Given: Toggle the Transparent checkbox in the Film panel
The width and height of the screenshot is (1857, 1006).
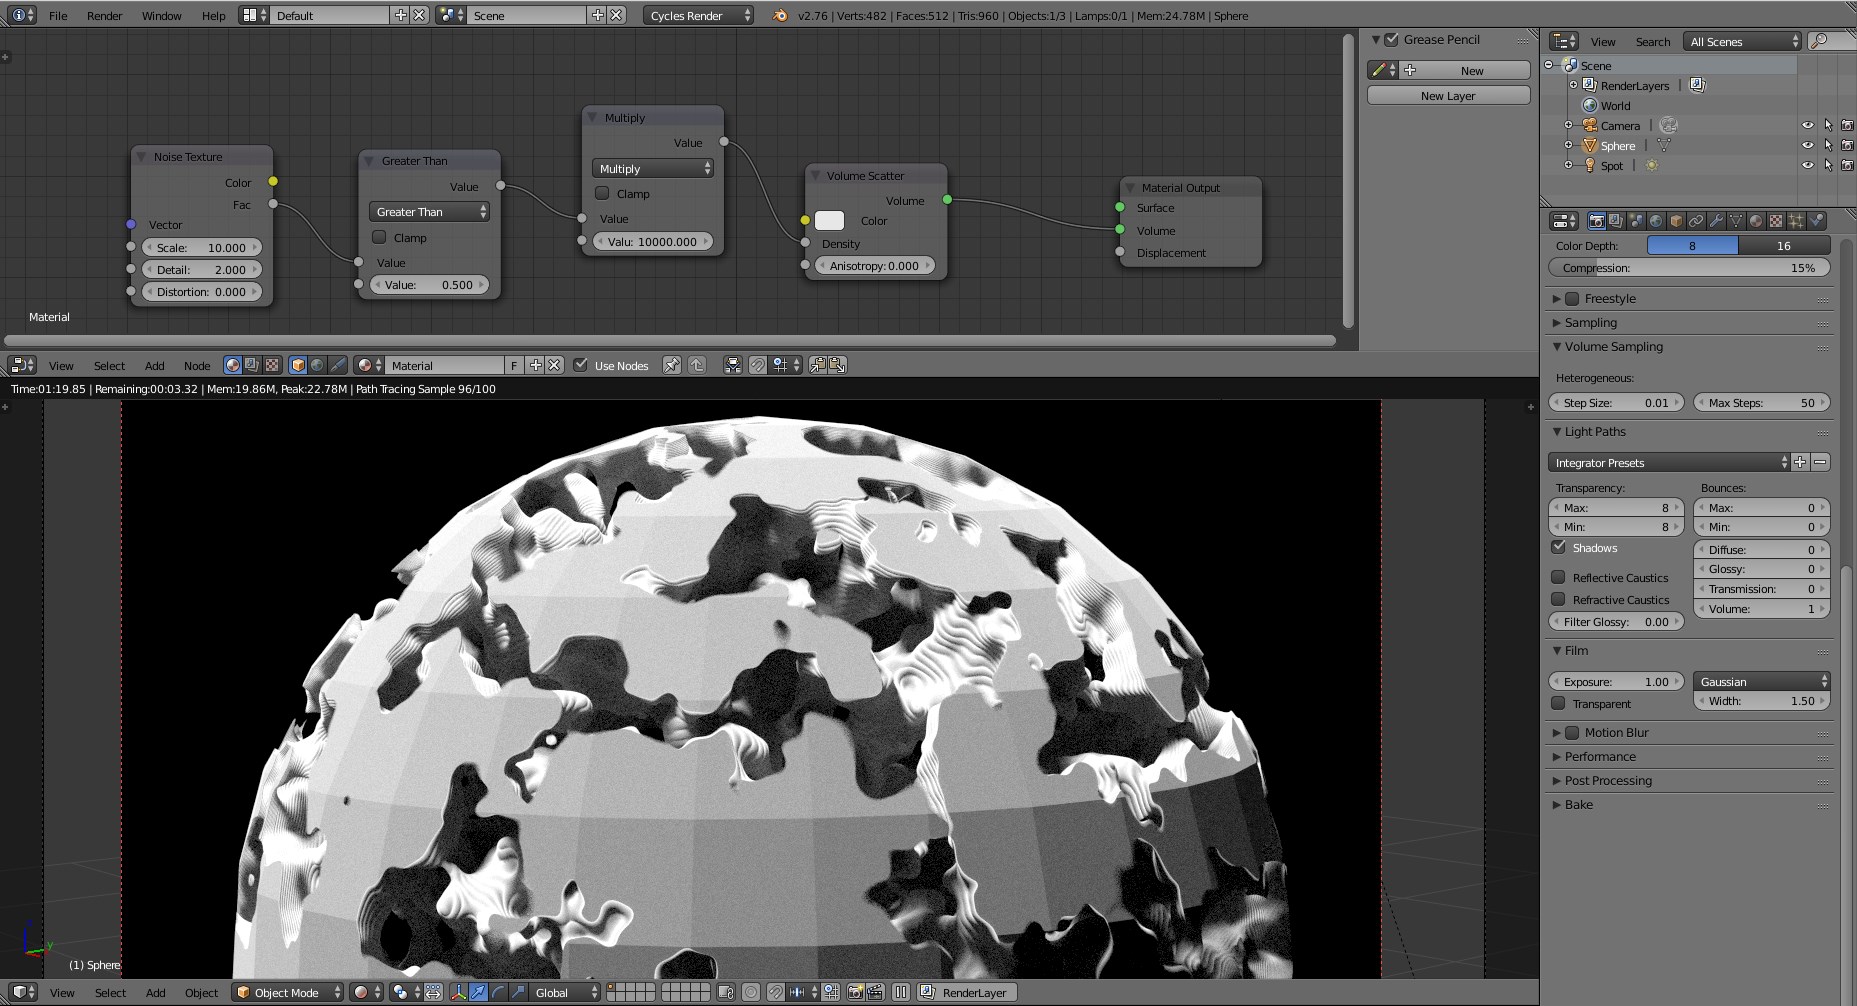Looking at the screenshot, I should (1559, 703).
